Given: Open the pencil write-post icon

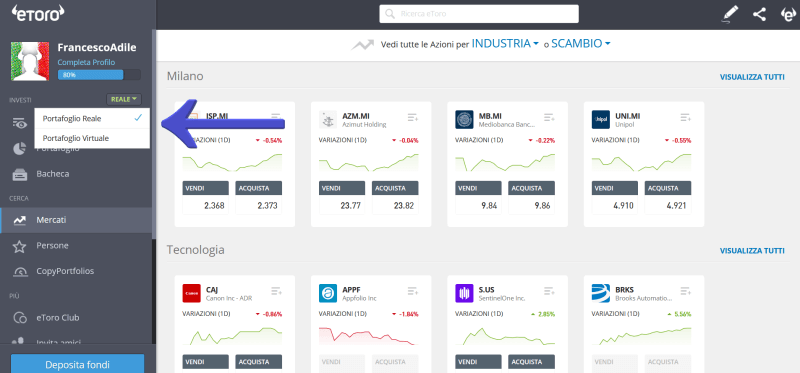Looking at the screenshot, I should pyautogui.click(x=730, y=14).
